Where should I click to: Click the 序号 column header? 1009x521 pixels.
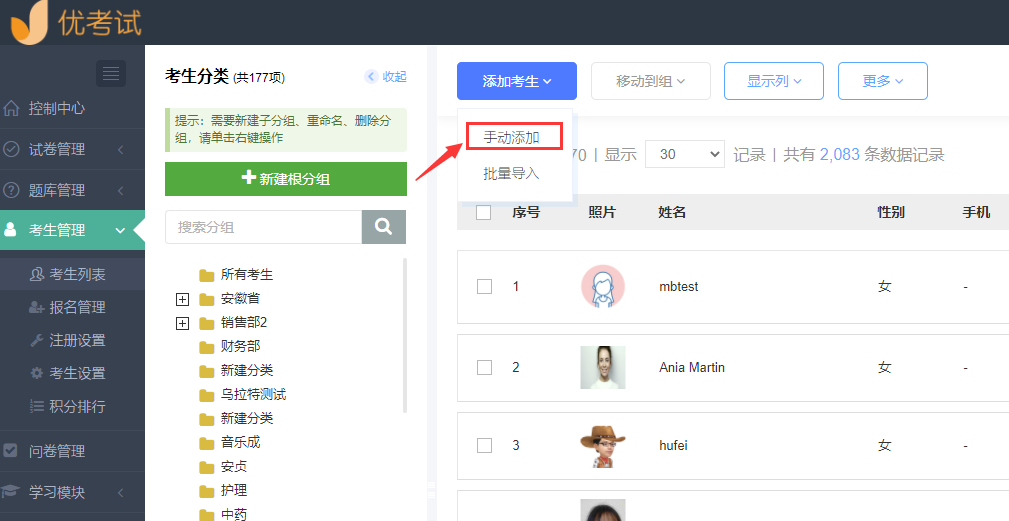(x=526, y=212)
